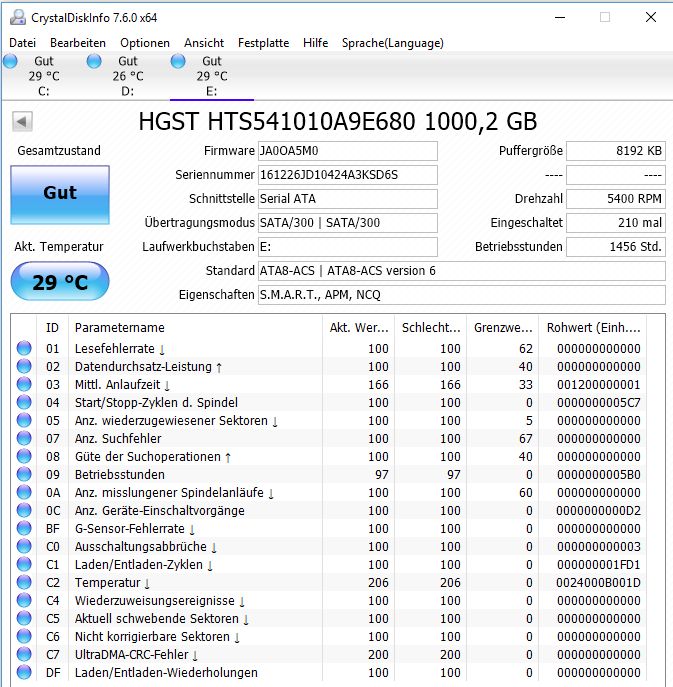Click status orb of ID C2 Temperatur row
This screenshot has height=687, width=673.
24,582
